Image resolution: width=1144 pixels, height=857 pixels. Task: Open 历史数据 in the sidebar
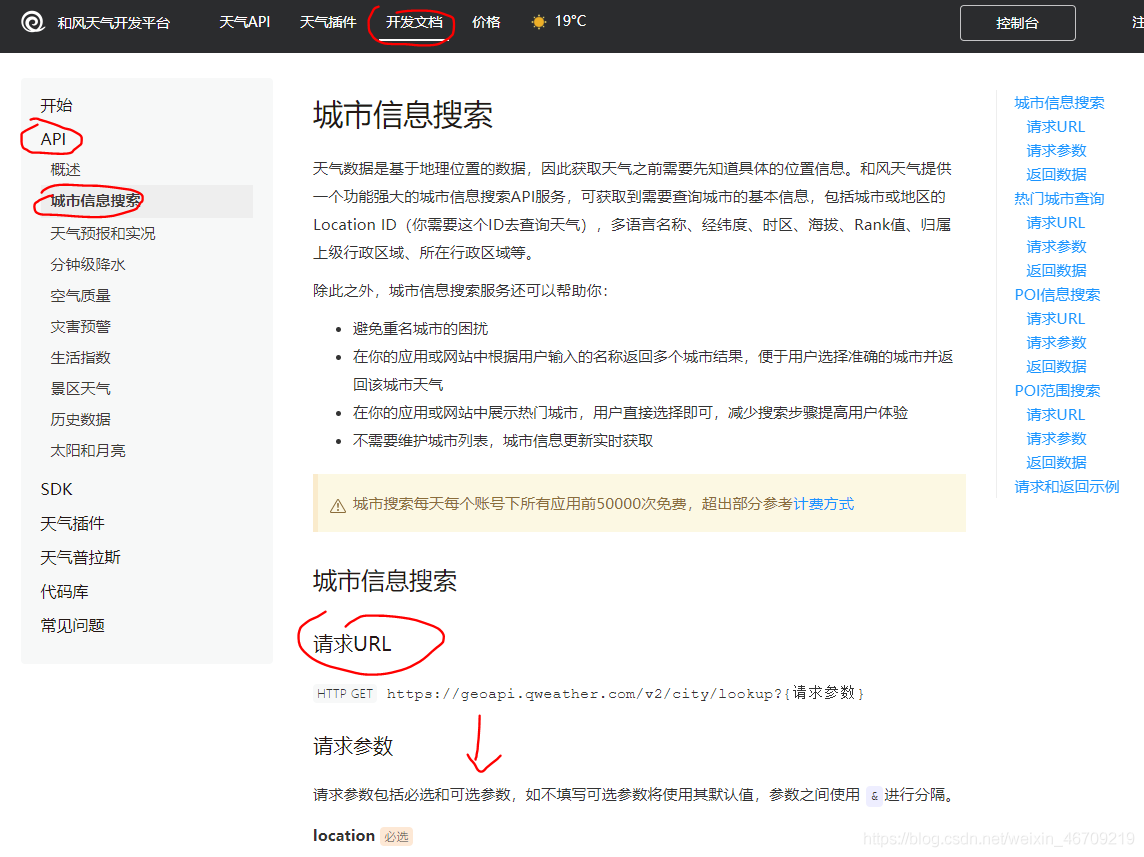tap(80, 419)
